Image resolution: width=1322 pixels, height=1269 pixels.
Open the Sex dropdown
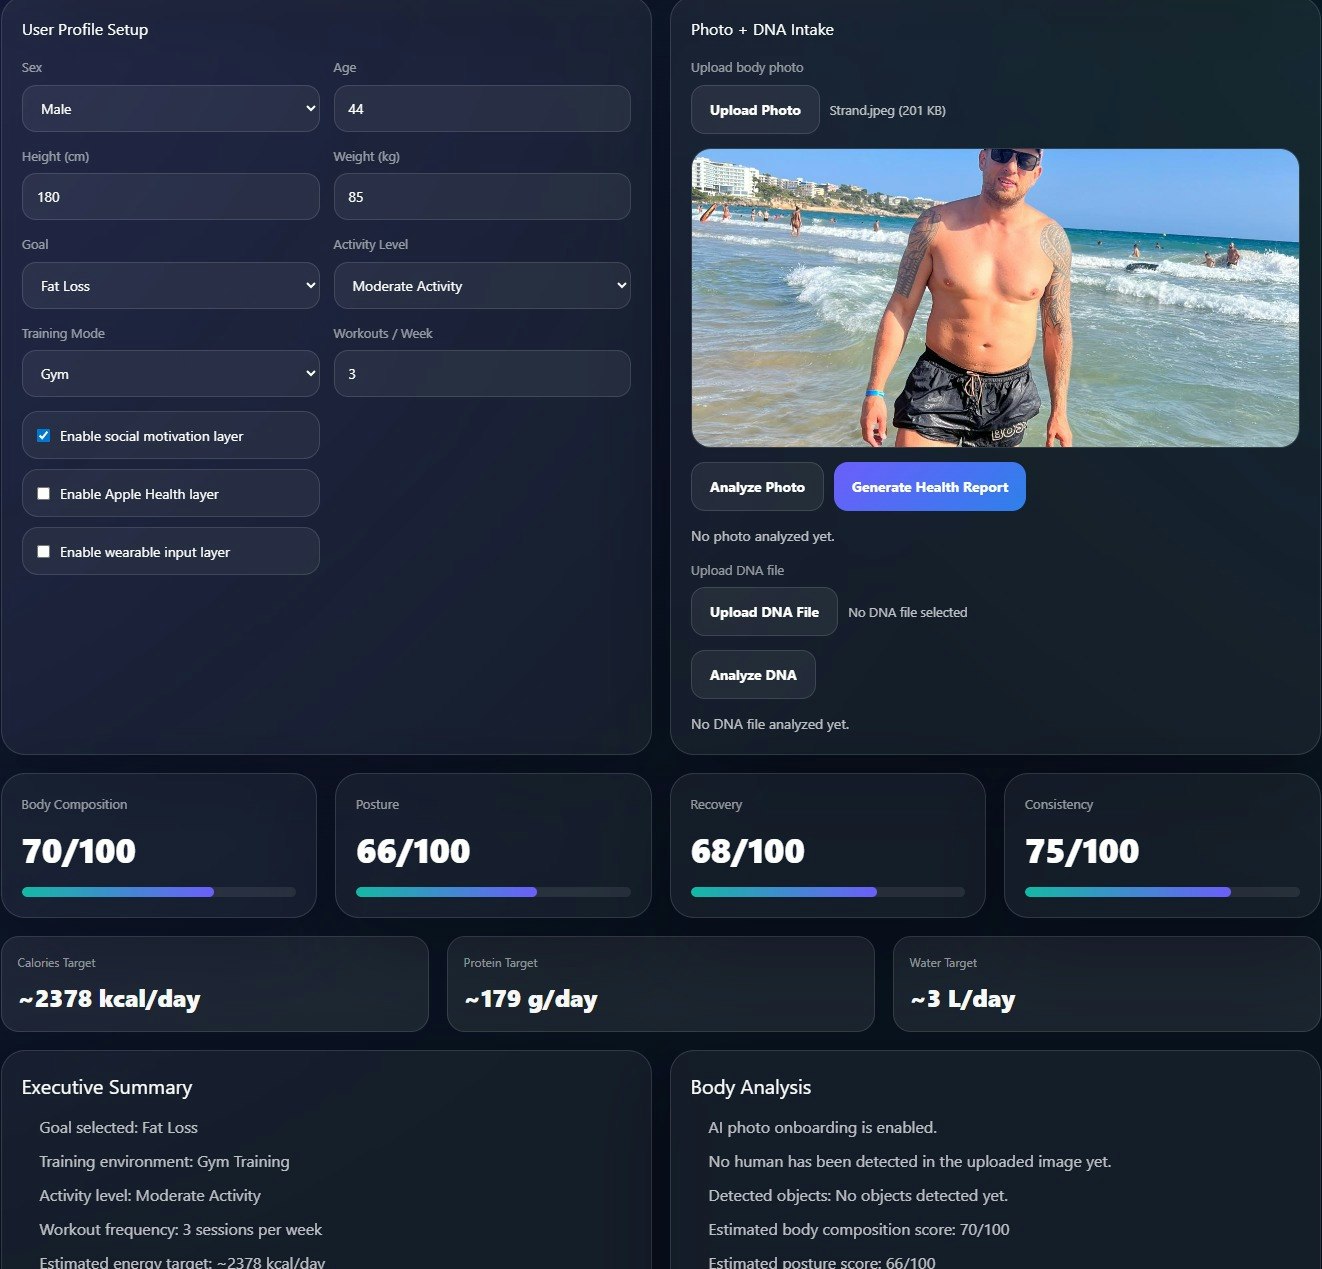click(170, 108)
